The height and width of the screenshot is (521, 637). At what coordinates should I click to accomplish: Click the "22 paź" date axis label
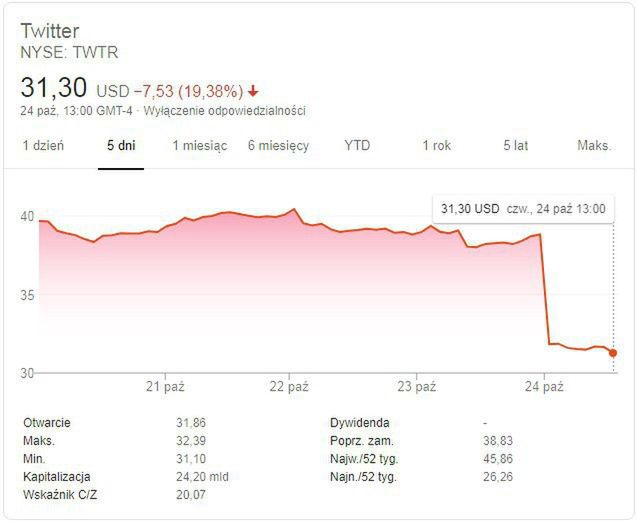(288, 386)
